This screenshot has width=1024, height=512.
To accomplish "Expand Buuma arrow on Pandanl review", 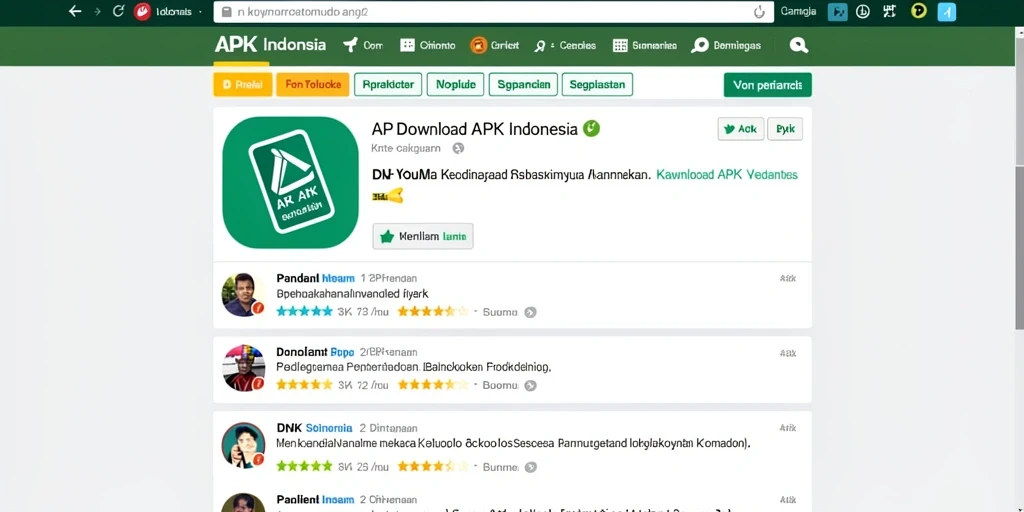I will click(530, 312).
